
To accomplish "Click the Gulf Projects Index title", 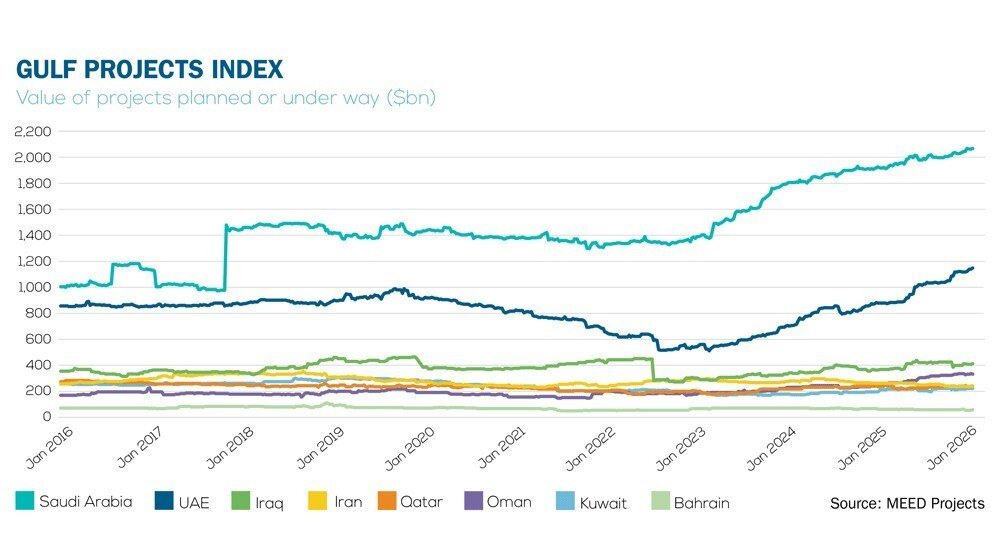I will coord(149,70).
